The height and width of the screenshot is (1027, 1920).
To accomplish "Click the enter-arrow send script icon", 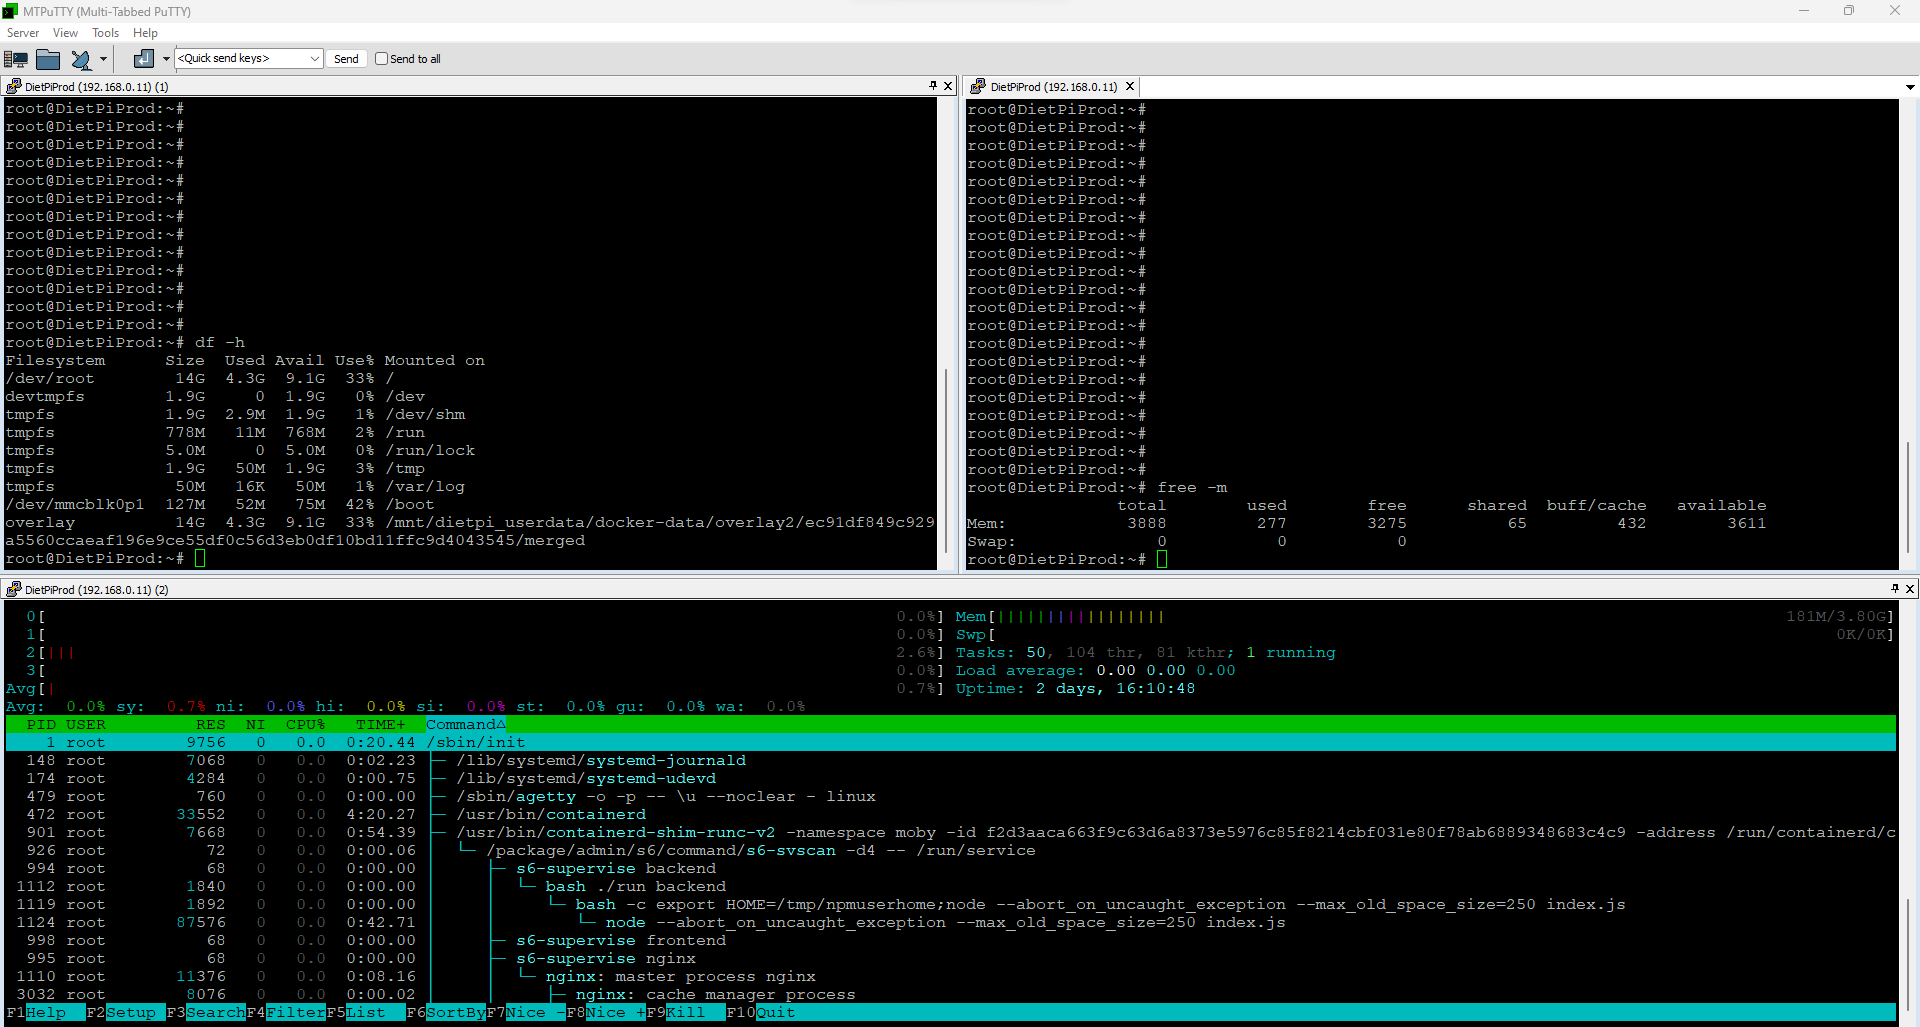I will tap(144, 59).
